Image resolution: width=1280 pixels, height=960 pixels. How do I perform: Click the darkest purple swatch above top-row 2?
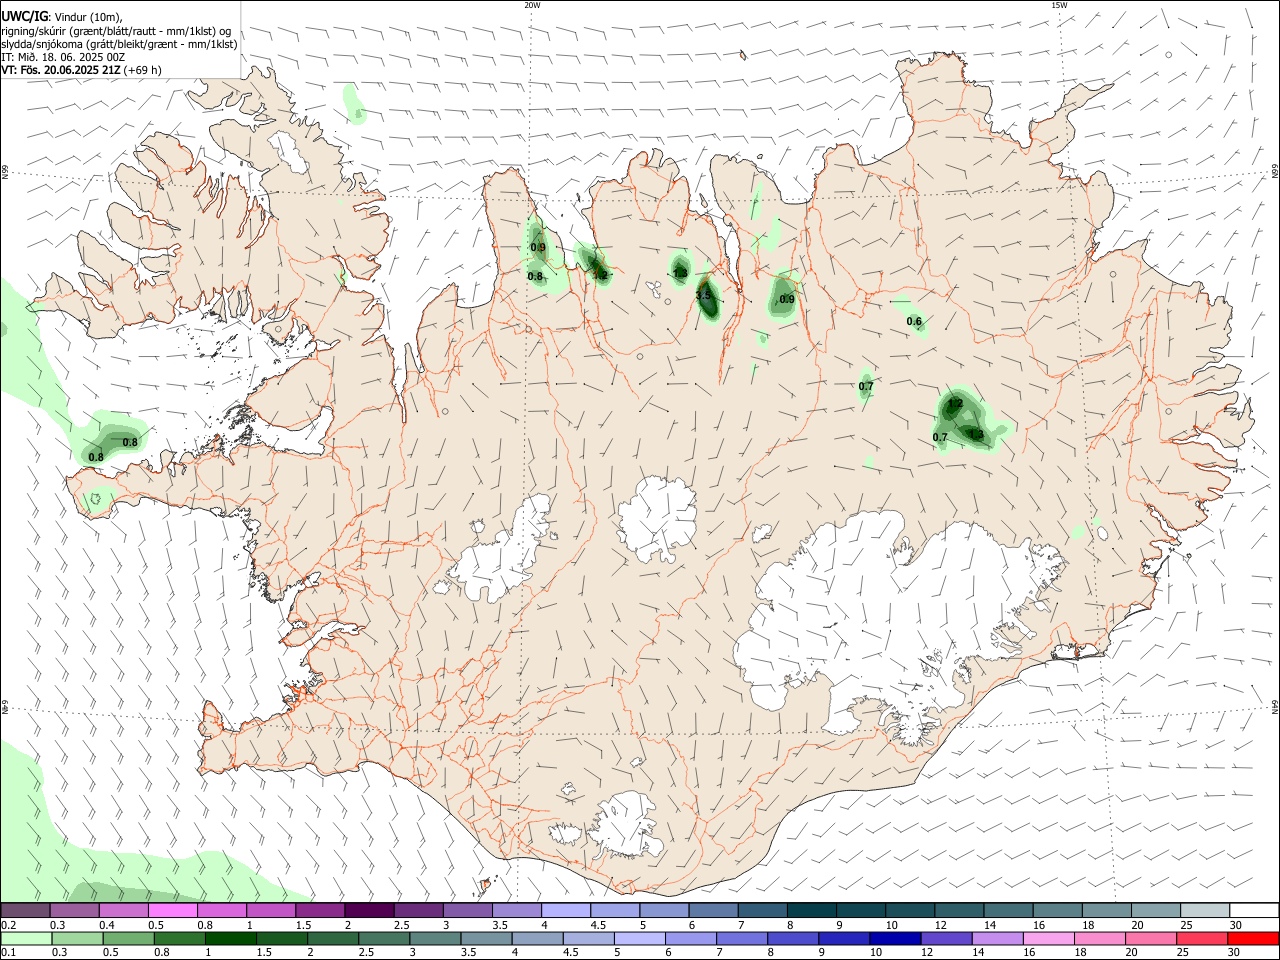(369, 911)
